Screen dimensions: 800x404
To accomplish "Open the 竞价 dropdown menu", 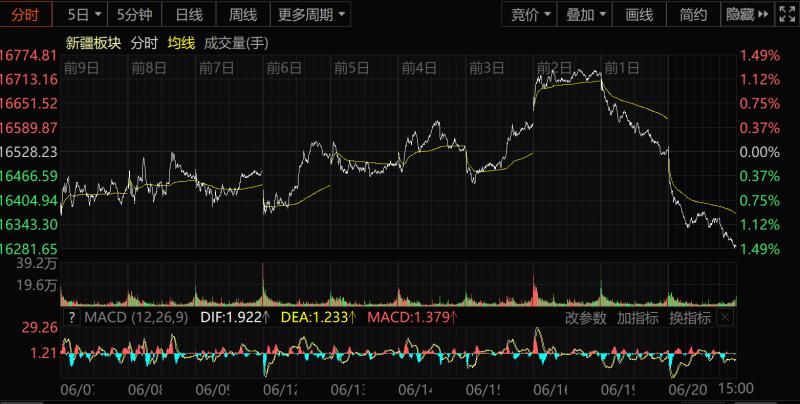I will [530, 15].
